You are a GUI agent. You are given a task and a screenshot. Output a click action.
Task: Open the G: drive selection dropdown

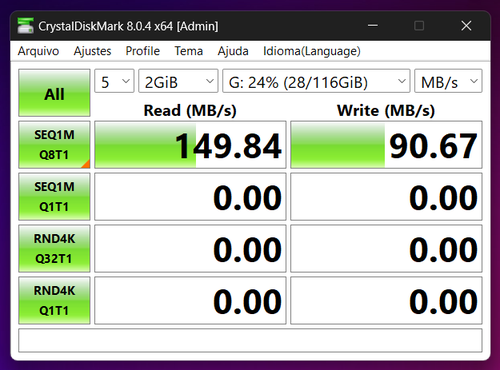[x=316, y=81]
